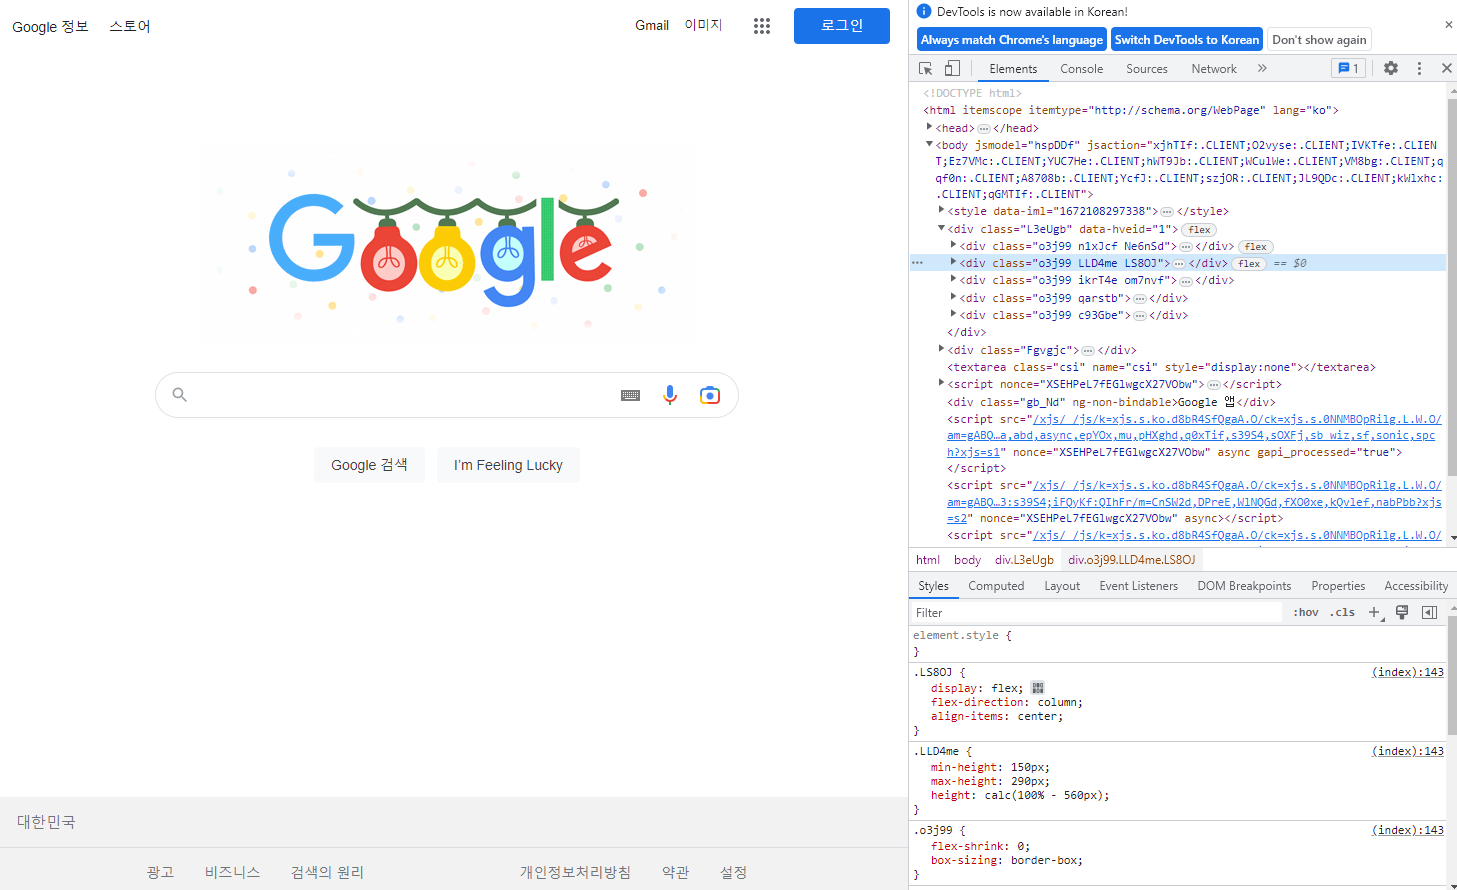Click Switch DevTools to Korean button
Viewport: 1457px width, 890px height.
pos(1187,39)
